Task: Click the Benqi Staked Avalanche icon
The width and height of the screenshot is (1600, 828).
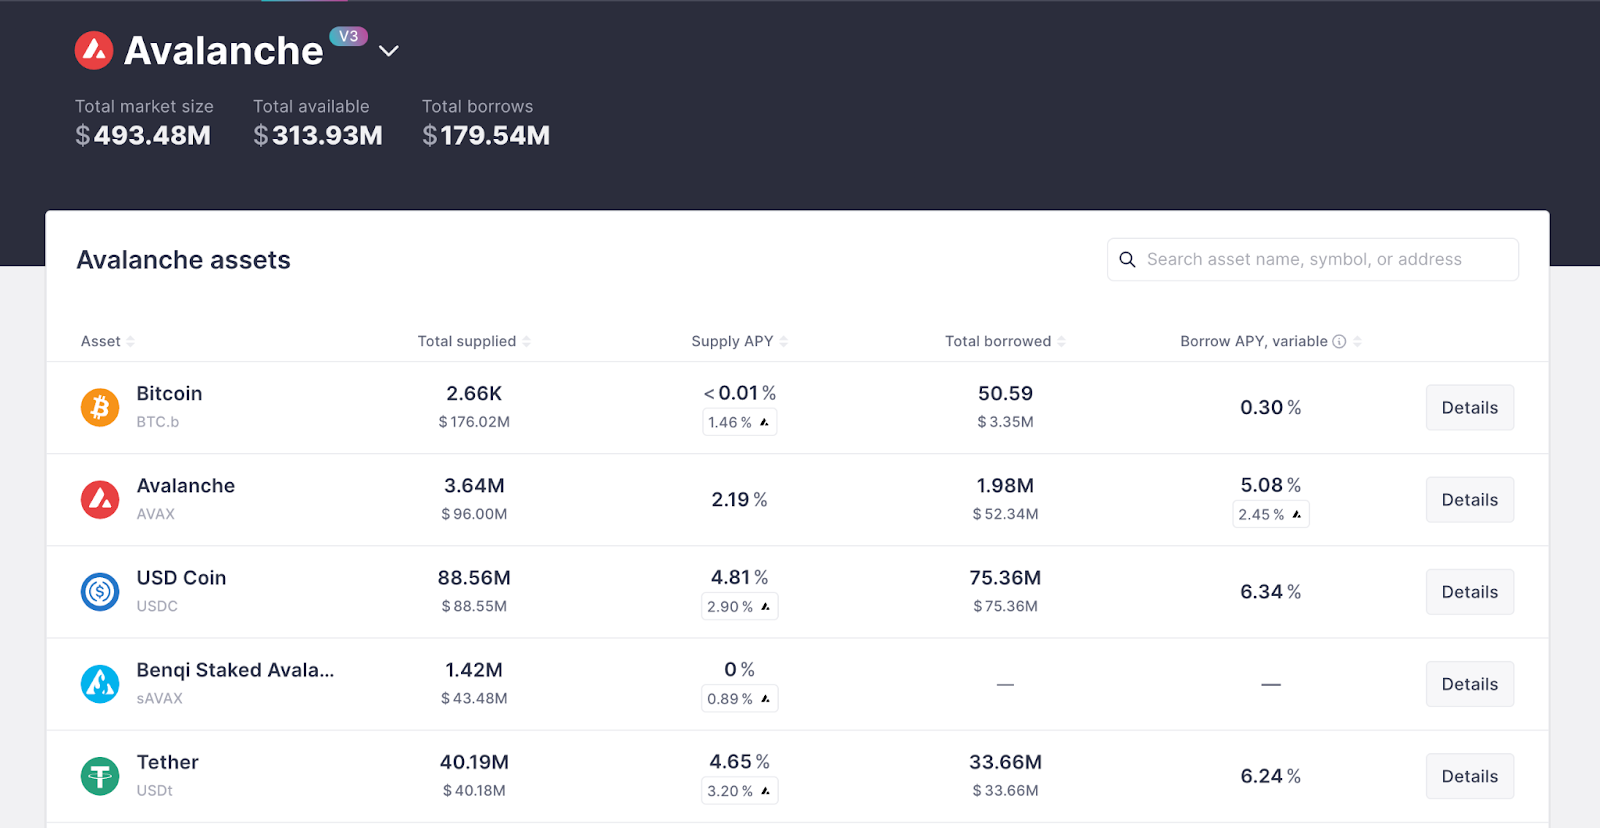Action: point(100,684)
